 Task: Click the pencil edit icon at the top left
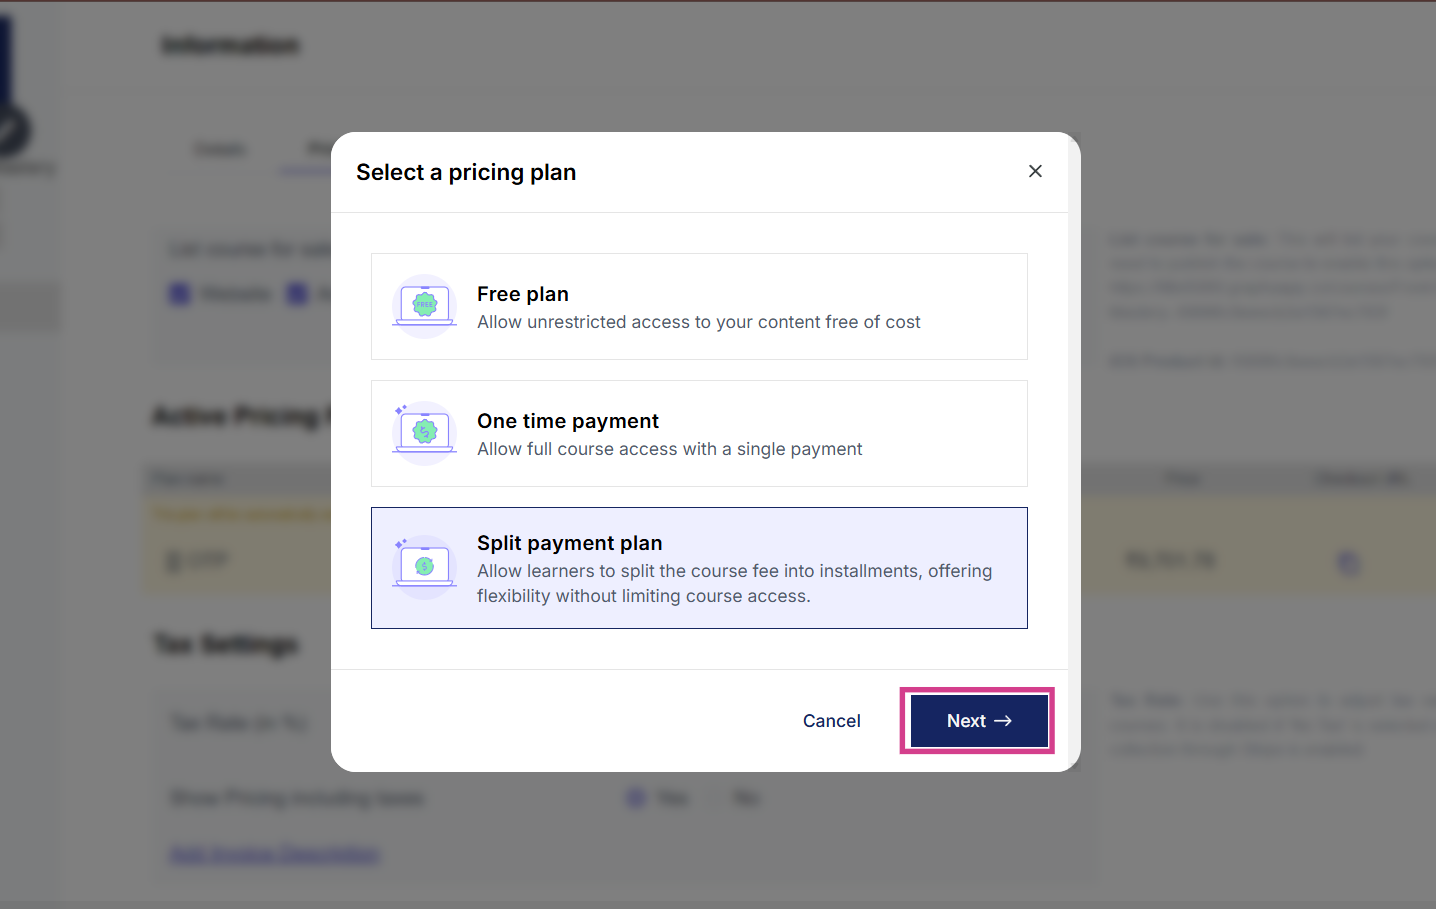pos(10,130)
